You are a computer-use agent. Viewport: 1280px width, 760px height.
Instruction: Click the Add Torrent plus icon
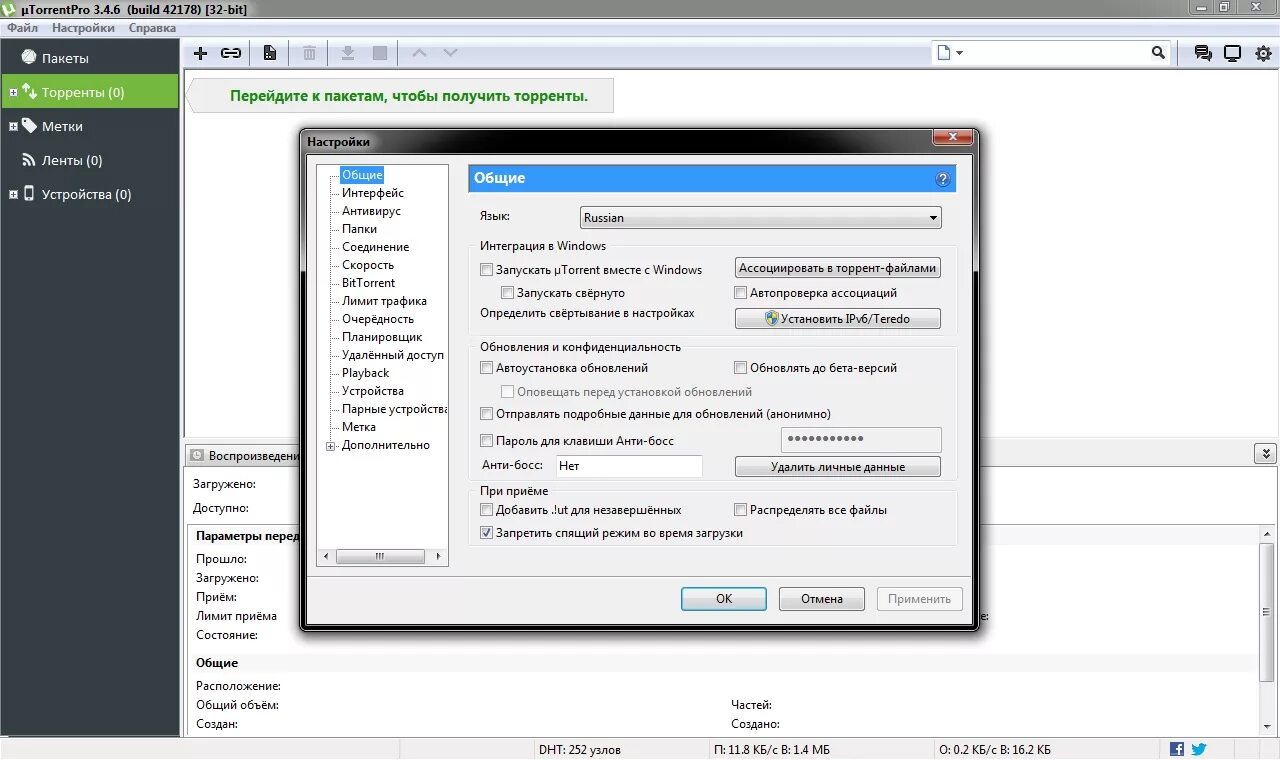pos(200,53)
